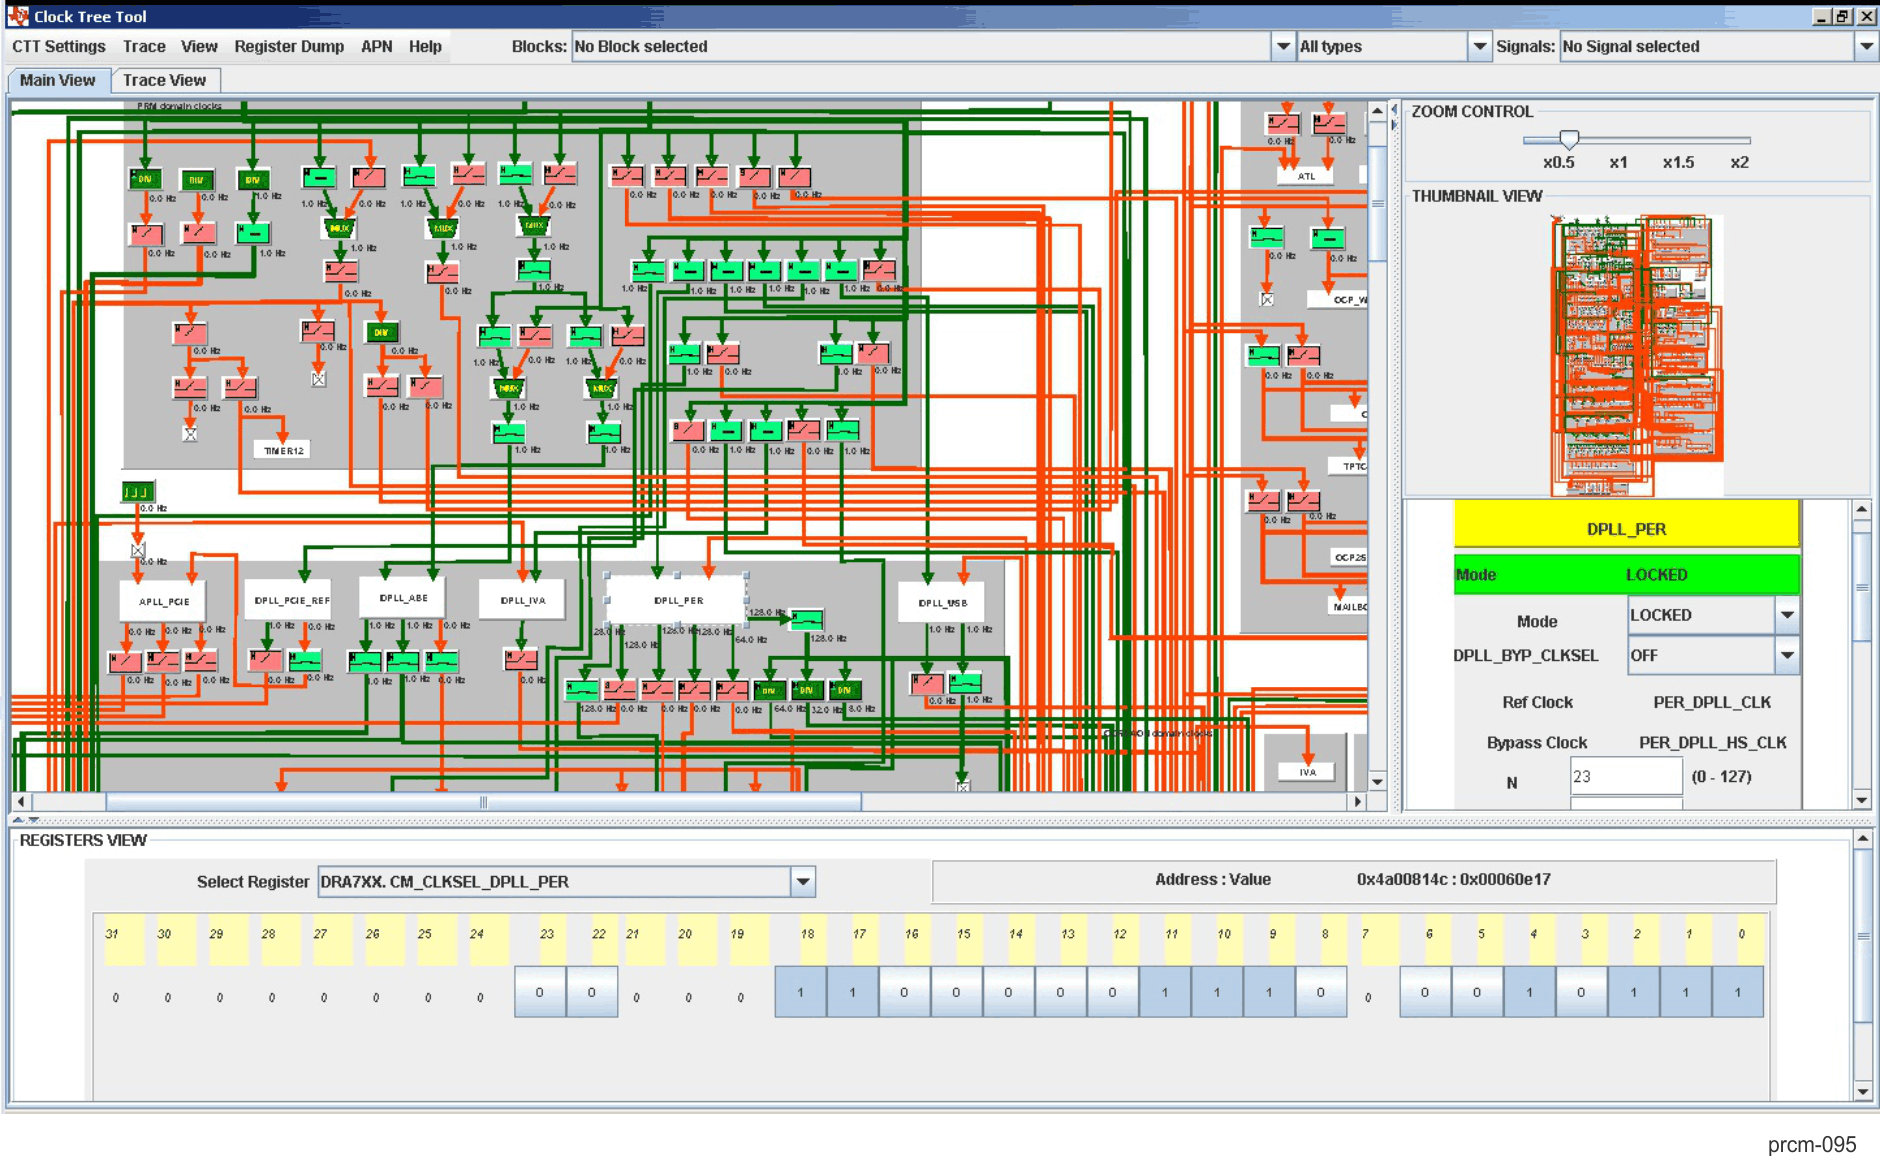Viewport: 1880px width, 1156px height.
Task: Click the DPLL_IVA block in clock tree
Action: tap(522, 600)
